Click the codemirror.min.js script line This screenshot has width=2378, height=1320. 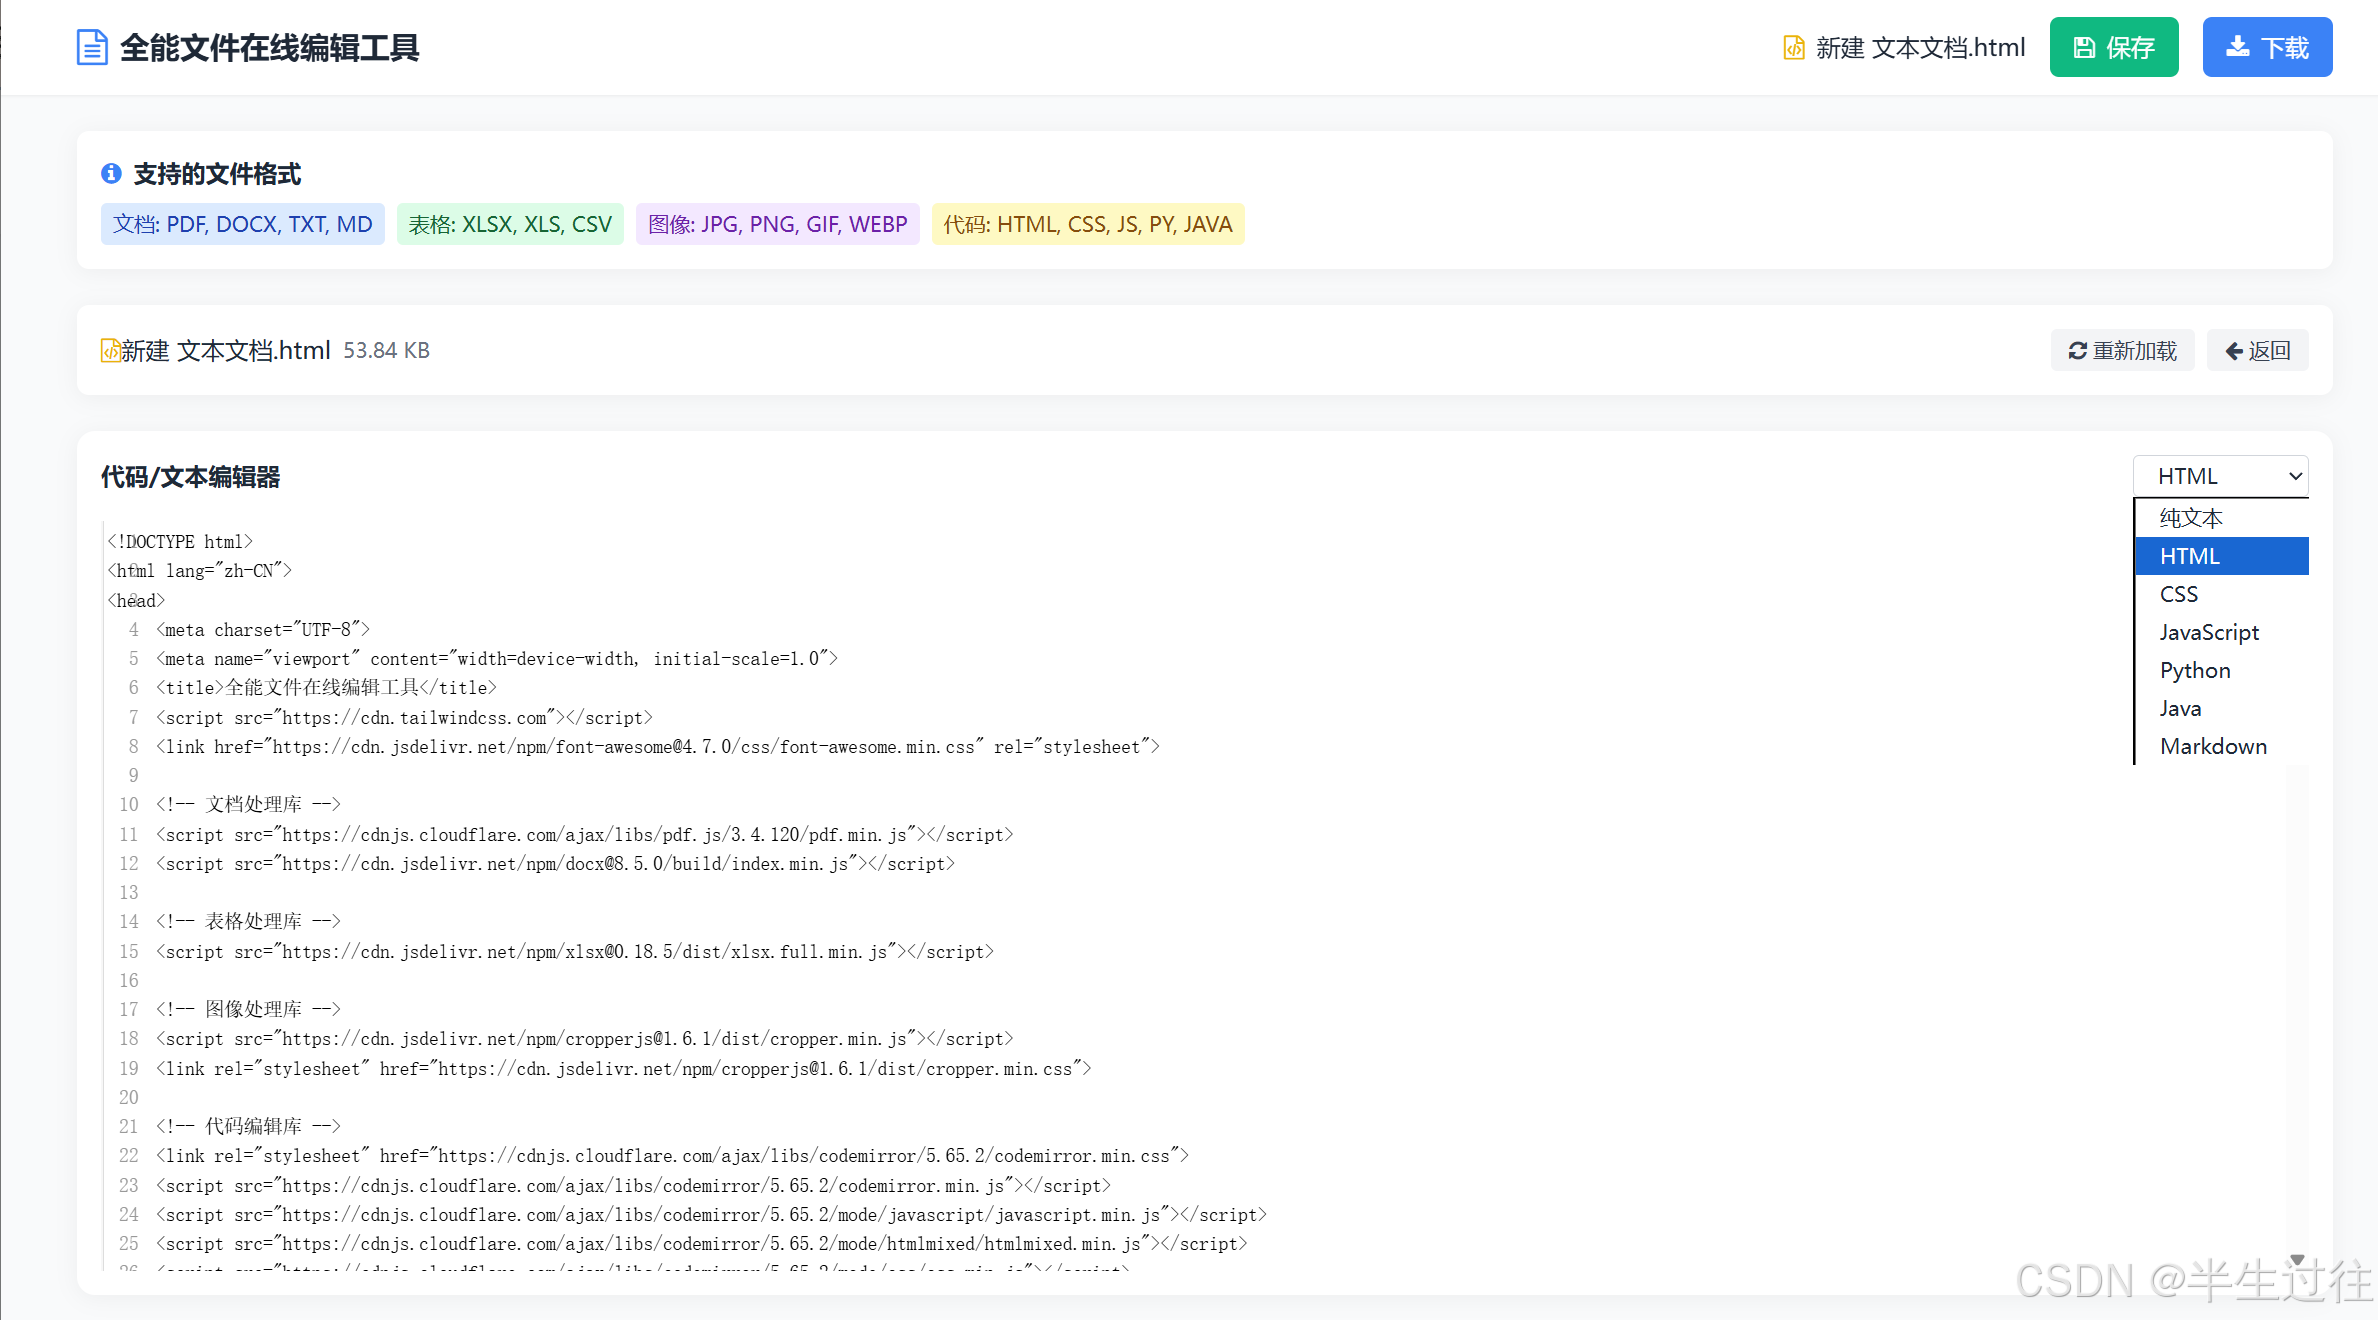pyautogui.click(x=633, y=1185)
